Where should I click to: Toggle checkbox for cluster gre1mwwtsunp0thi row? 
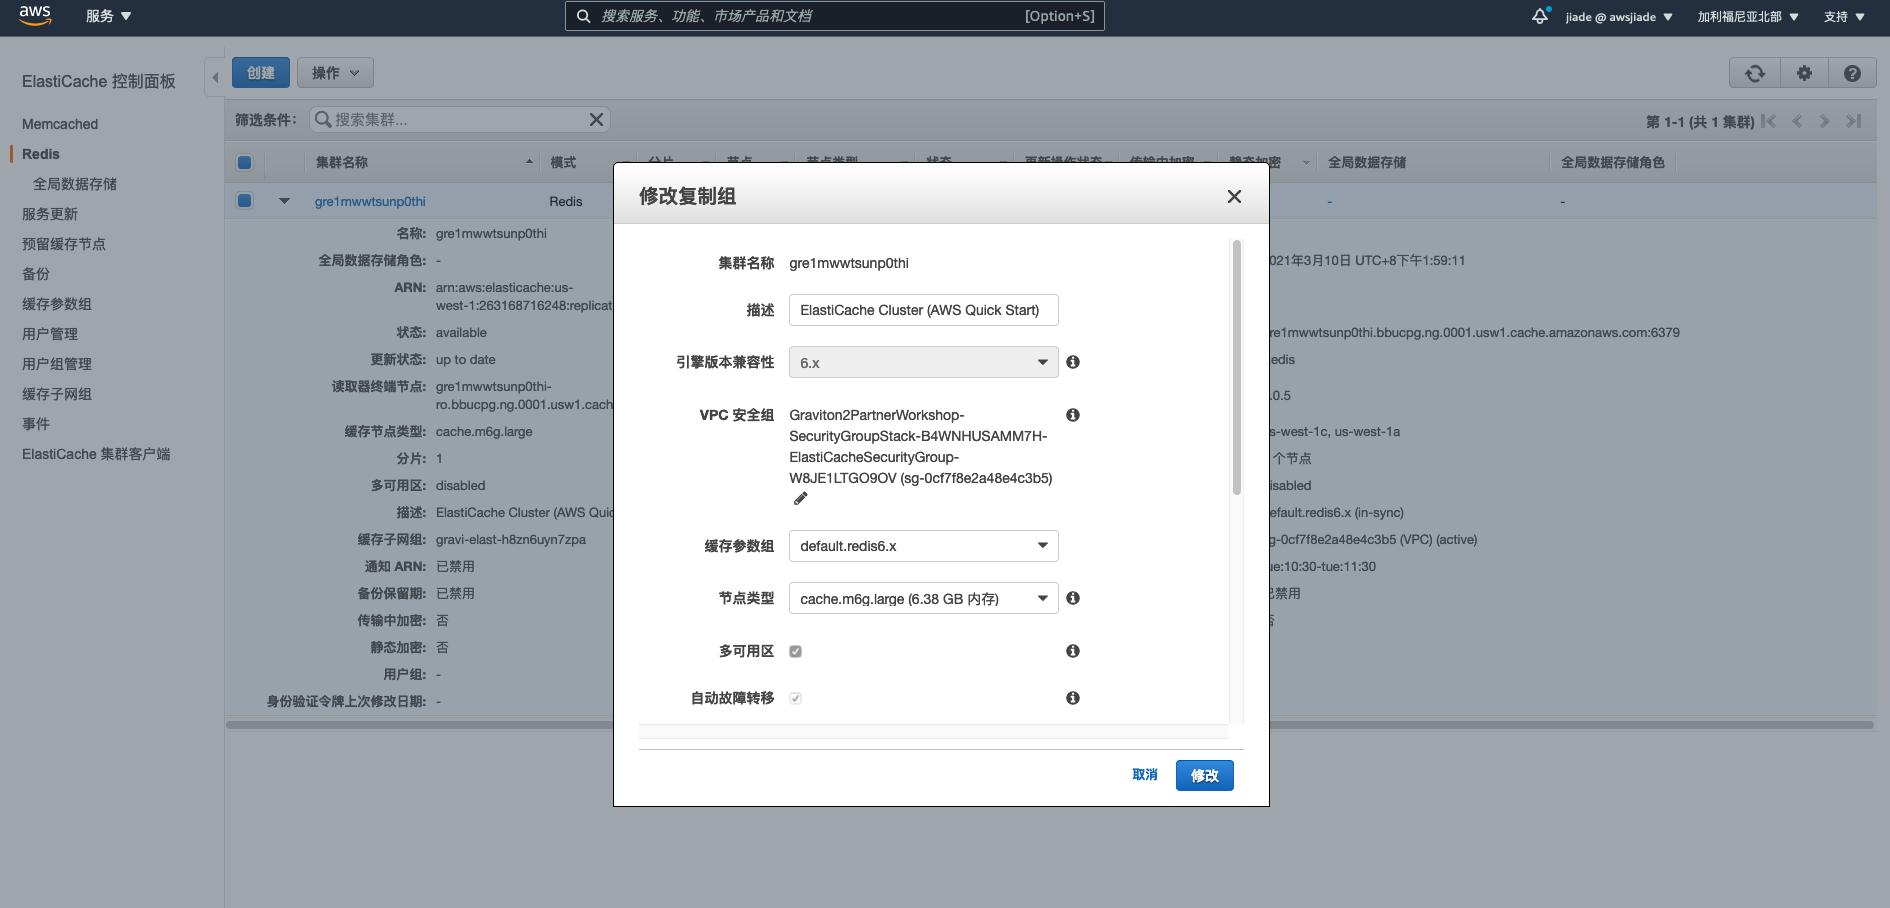coord(245,201)
